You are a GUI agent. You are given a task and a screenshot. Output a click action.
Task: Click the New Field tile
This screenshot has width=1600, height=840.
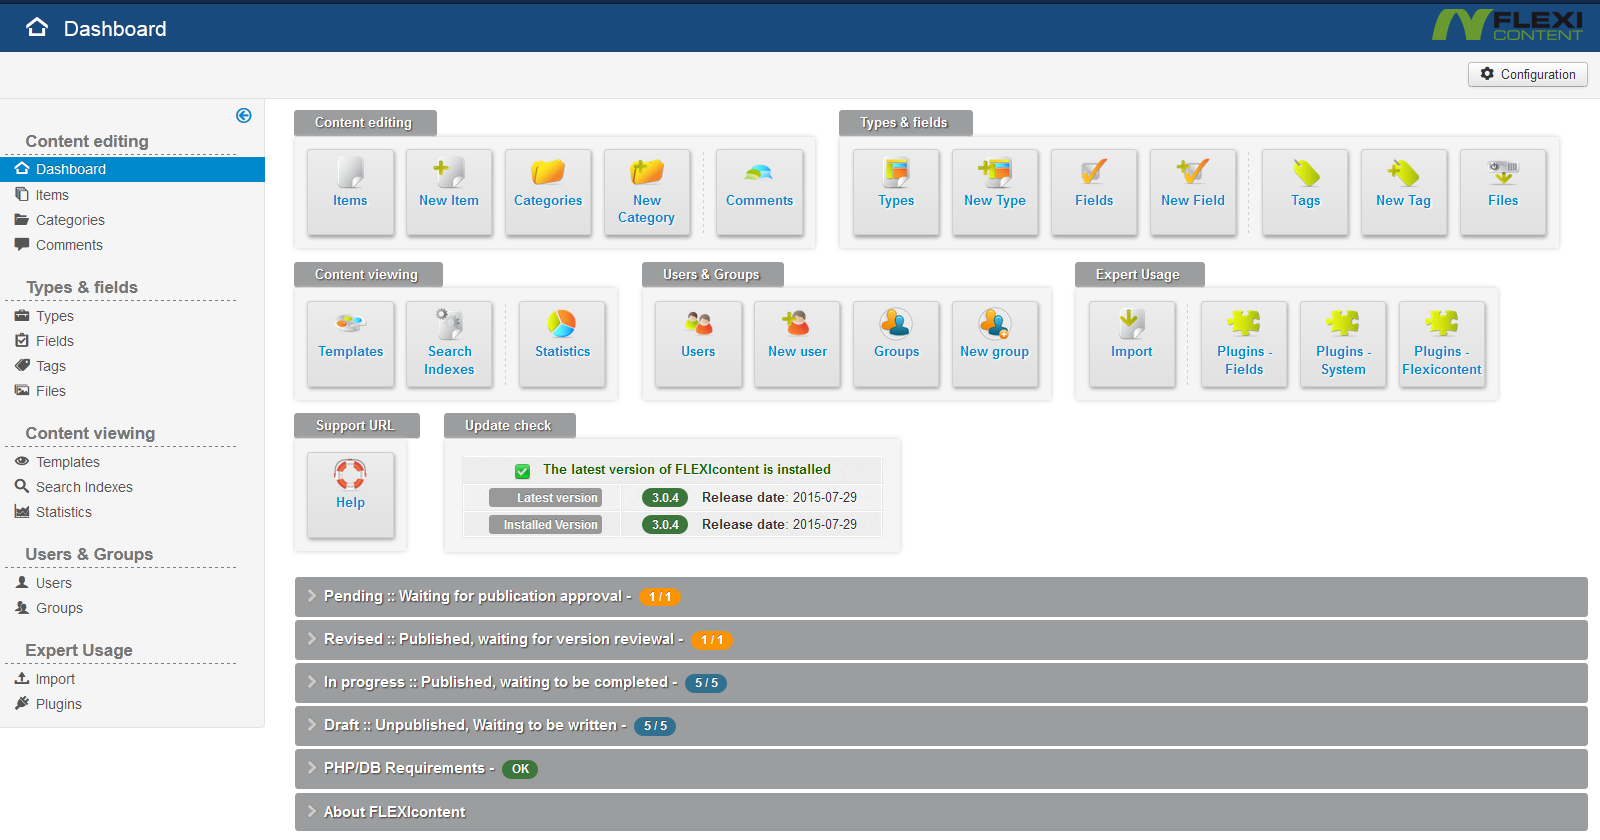1193,192
